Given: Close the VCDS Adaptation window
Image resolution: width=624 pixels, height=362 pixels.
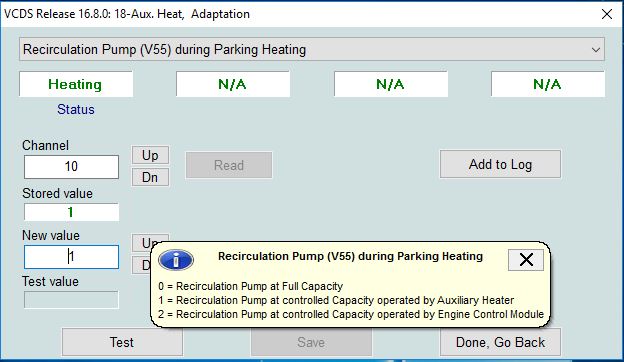Looking at the screenshot, I should pyautogui.click(x=607, y=14).
